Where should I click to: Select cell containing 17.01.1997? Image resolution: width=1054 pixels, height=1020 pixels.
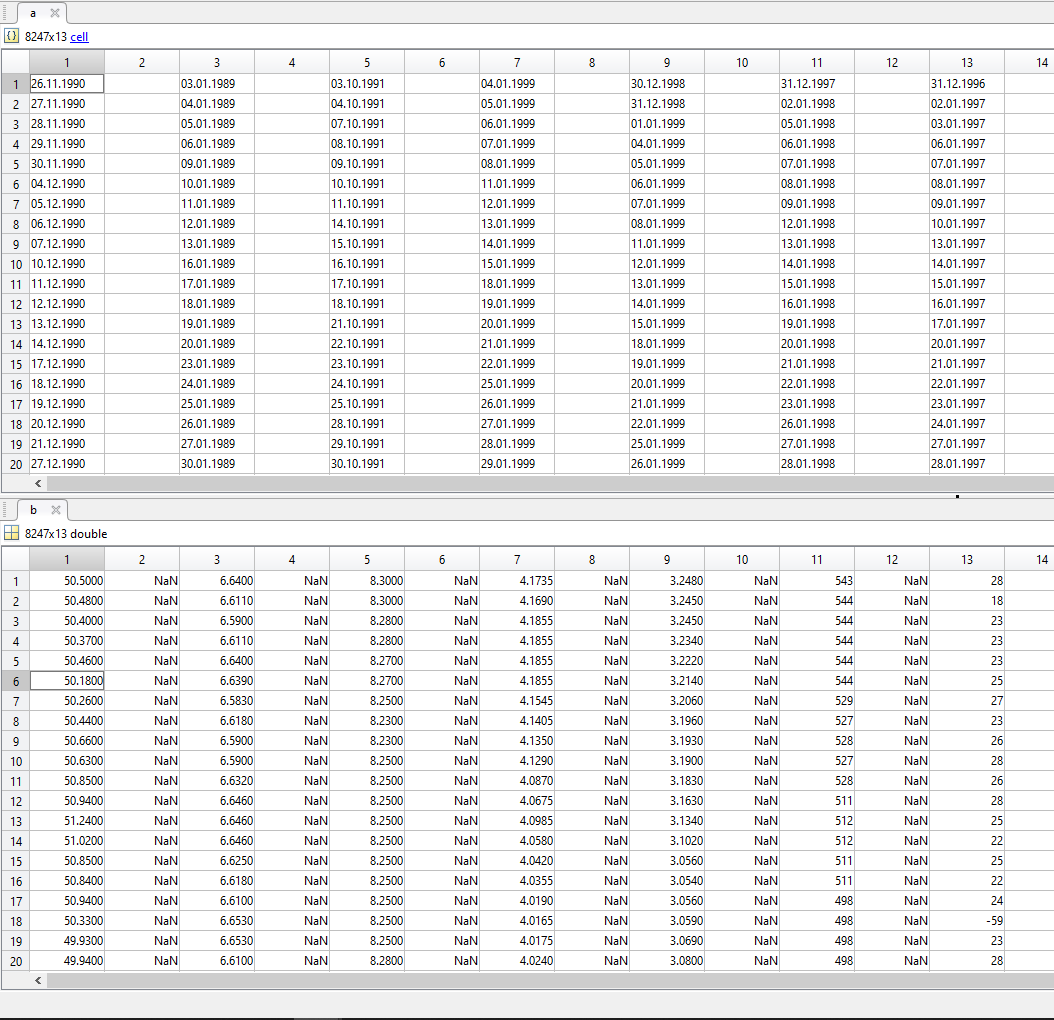click(967, 323)
